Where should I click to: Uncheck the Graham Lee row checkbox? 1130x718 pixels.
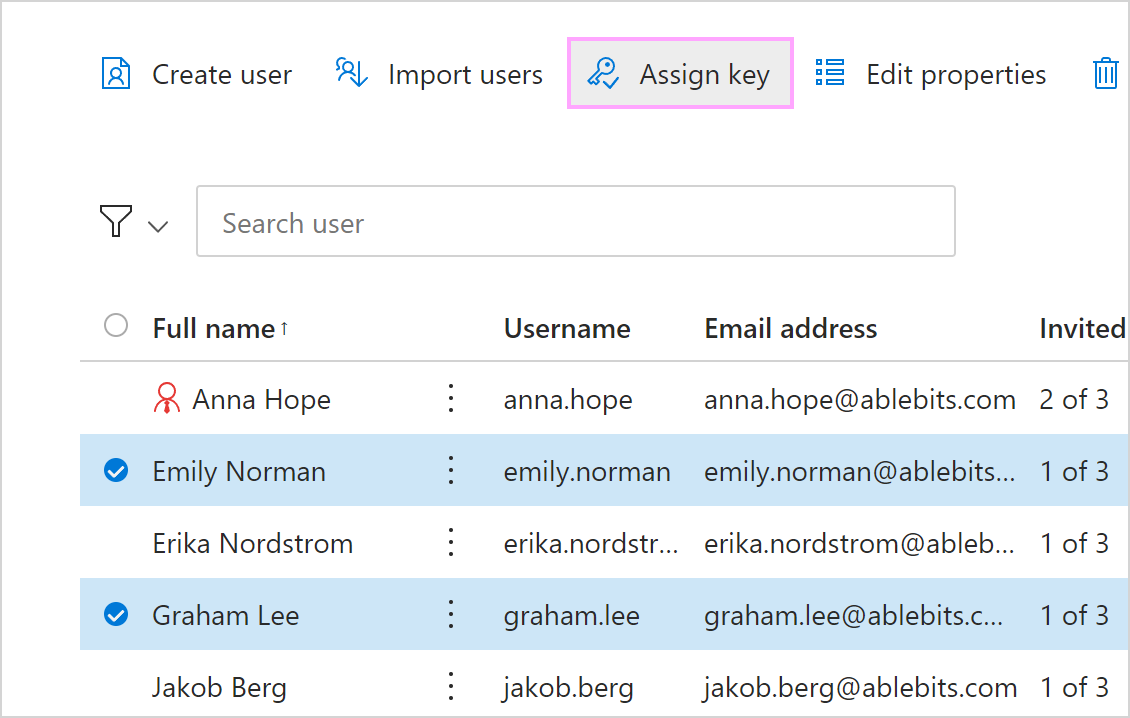coord(116,614)
